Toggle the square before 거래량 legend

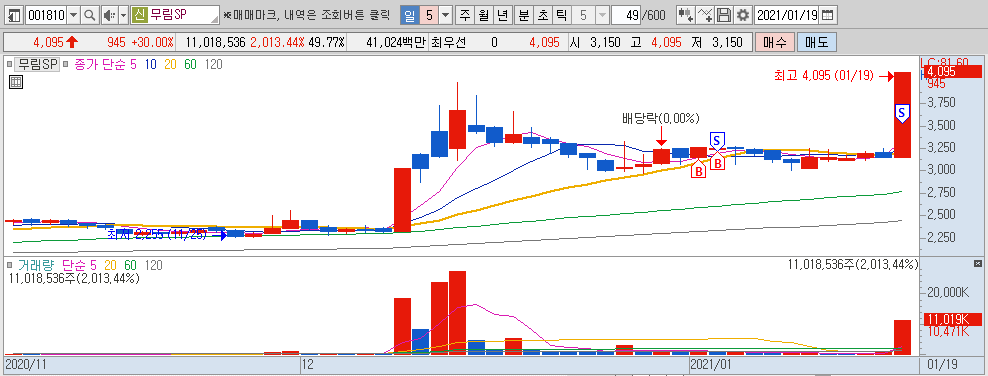pyautogui.click(x=9, y=265)
